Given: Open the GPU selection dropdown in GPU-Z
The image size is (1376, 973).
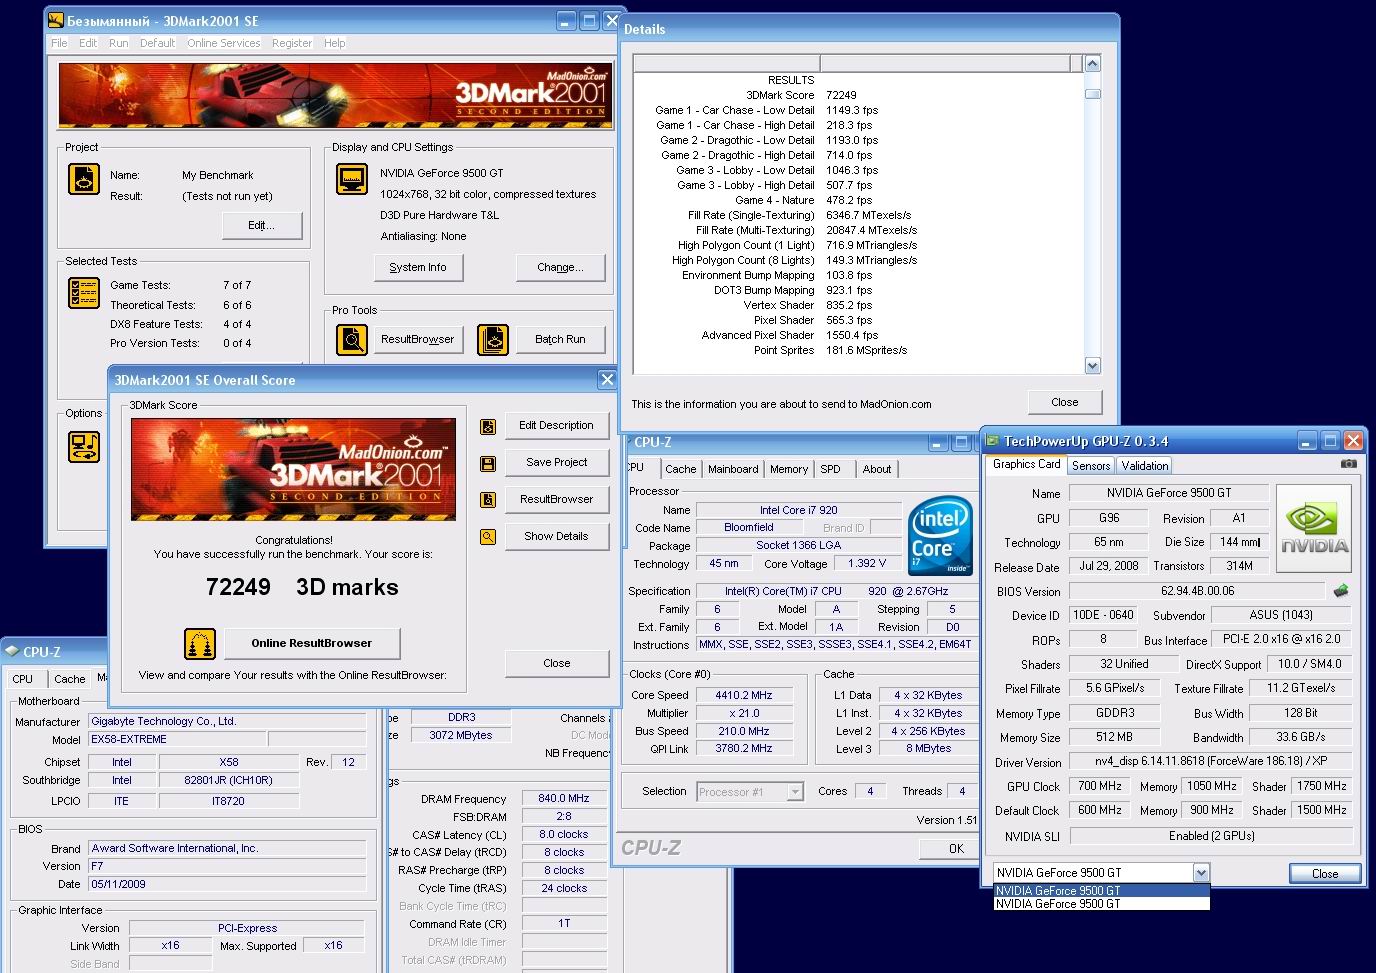Looking at the screenshot, I should (x=1201, y=873).
